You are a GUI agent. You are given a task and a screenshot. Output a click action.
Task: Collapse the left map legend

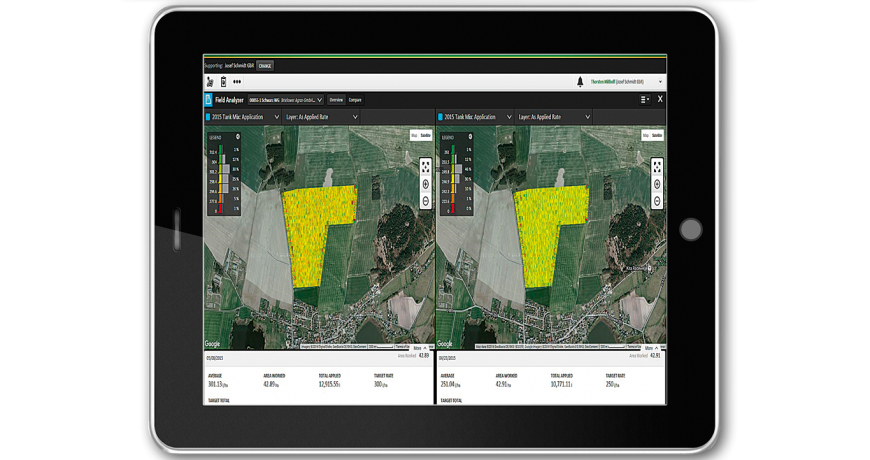[x=237, y=137]
